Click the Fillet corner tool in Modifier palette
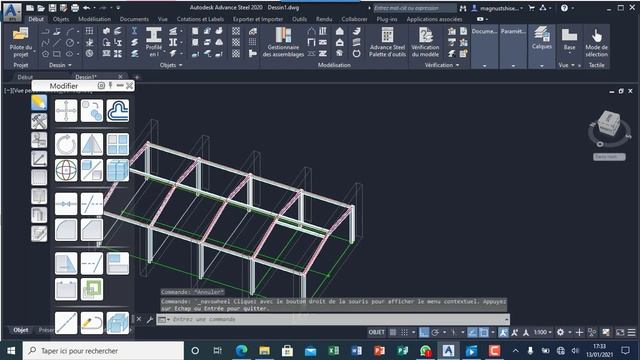The width and height of the screenshot is (640, 360). (x=66, y=230)
